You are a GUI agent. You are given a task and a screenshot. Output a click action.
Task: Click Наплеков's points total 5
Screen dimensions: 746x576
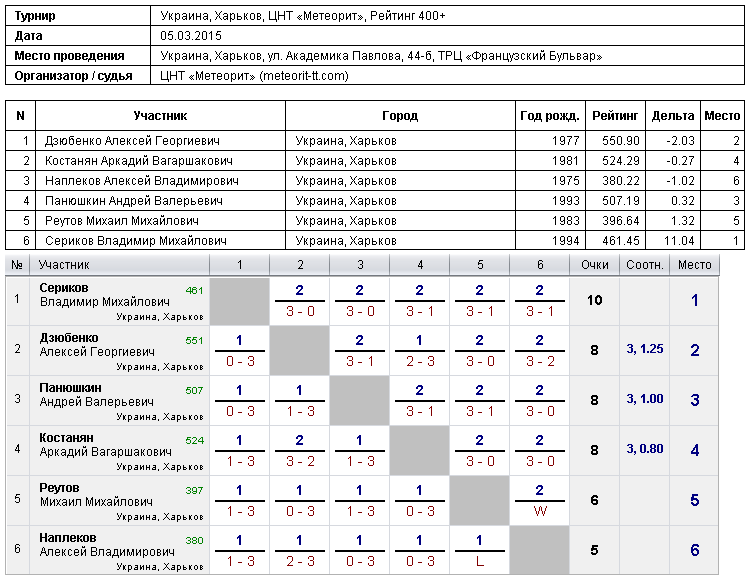click(x=595, y=550)
